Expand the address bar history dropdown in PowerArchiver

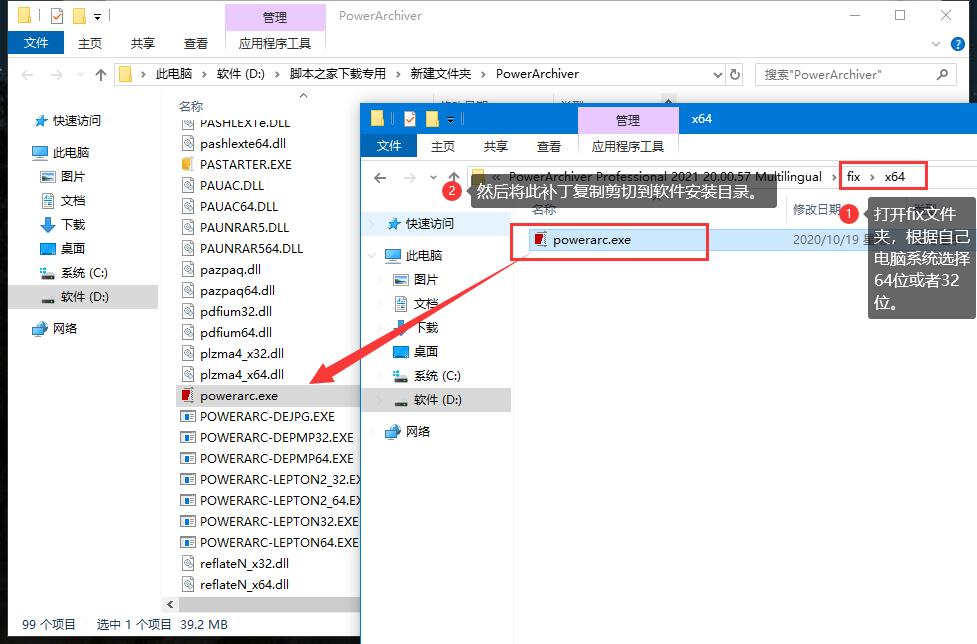[717, 75]
